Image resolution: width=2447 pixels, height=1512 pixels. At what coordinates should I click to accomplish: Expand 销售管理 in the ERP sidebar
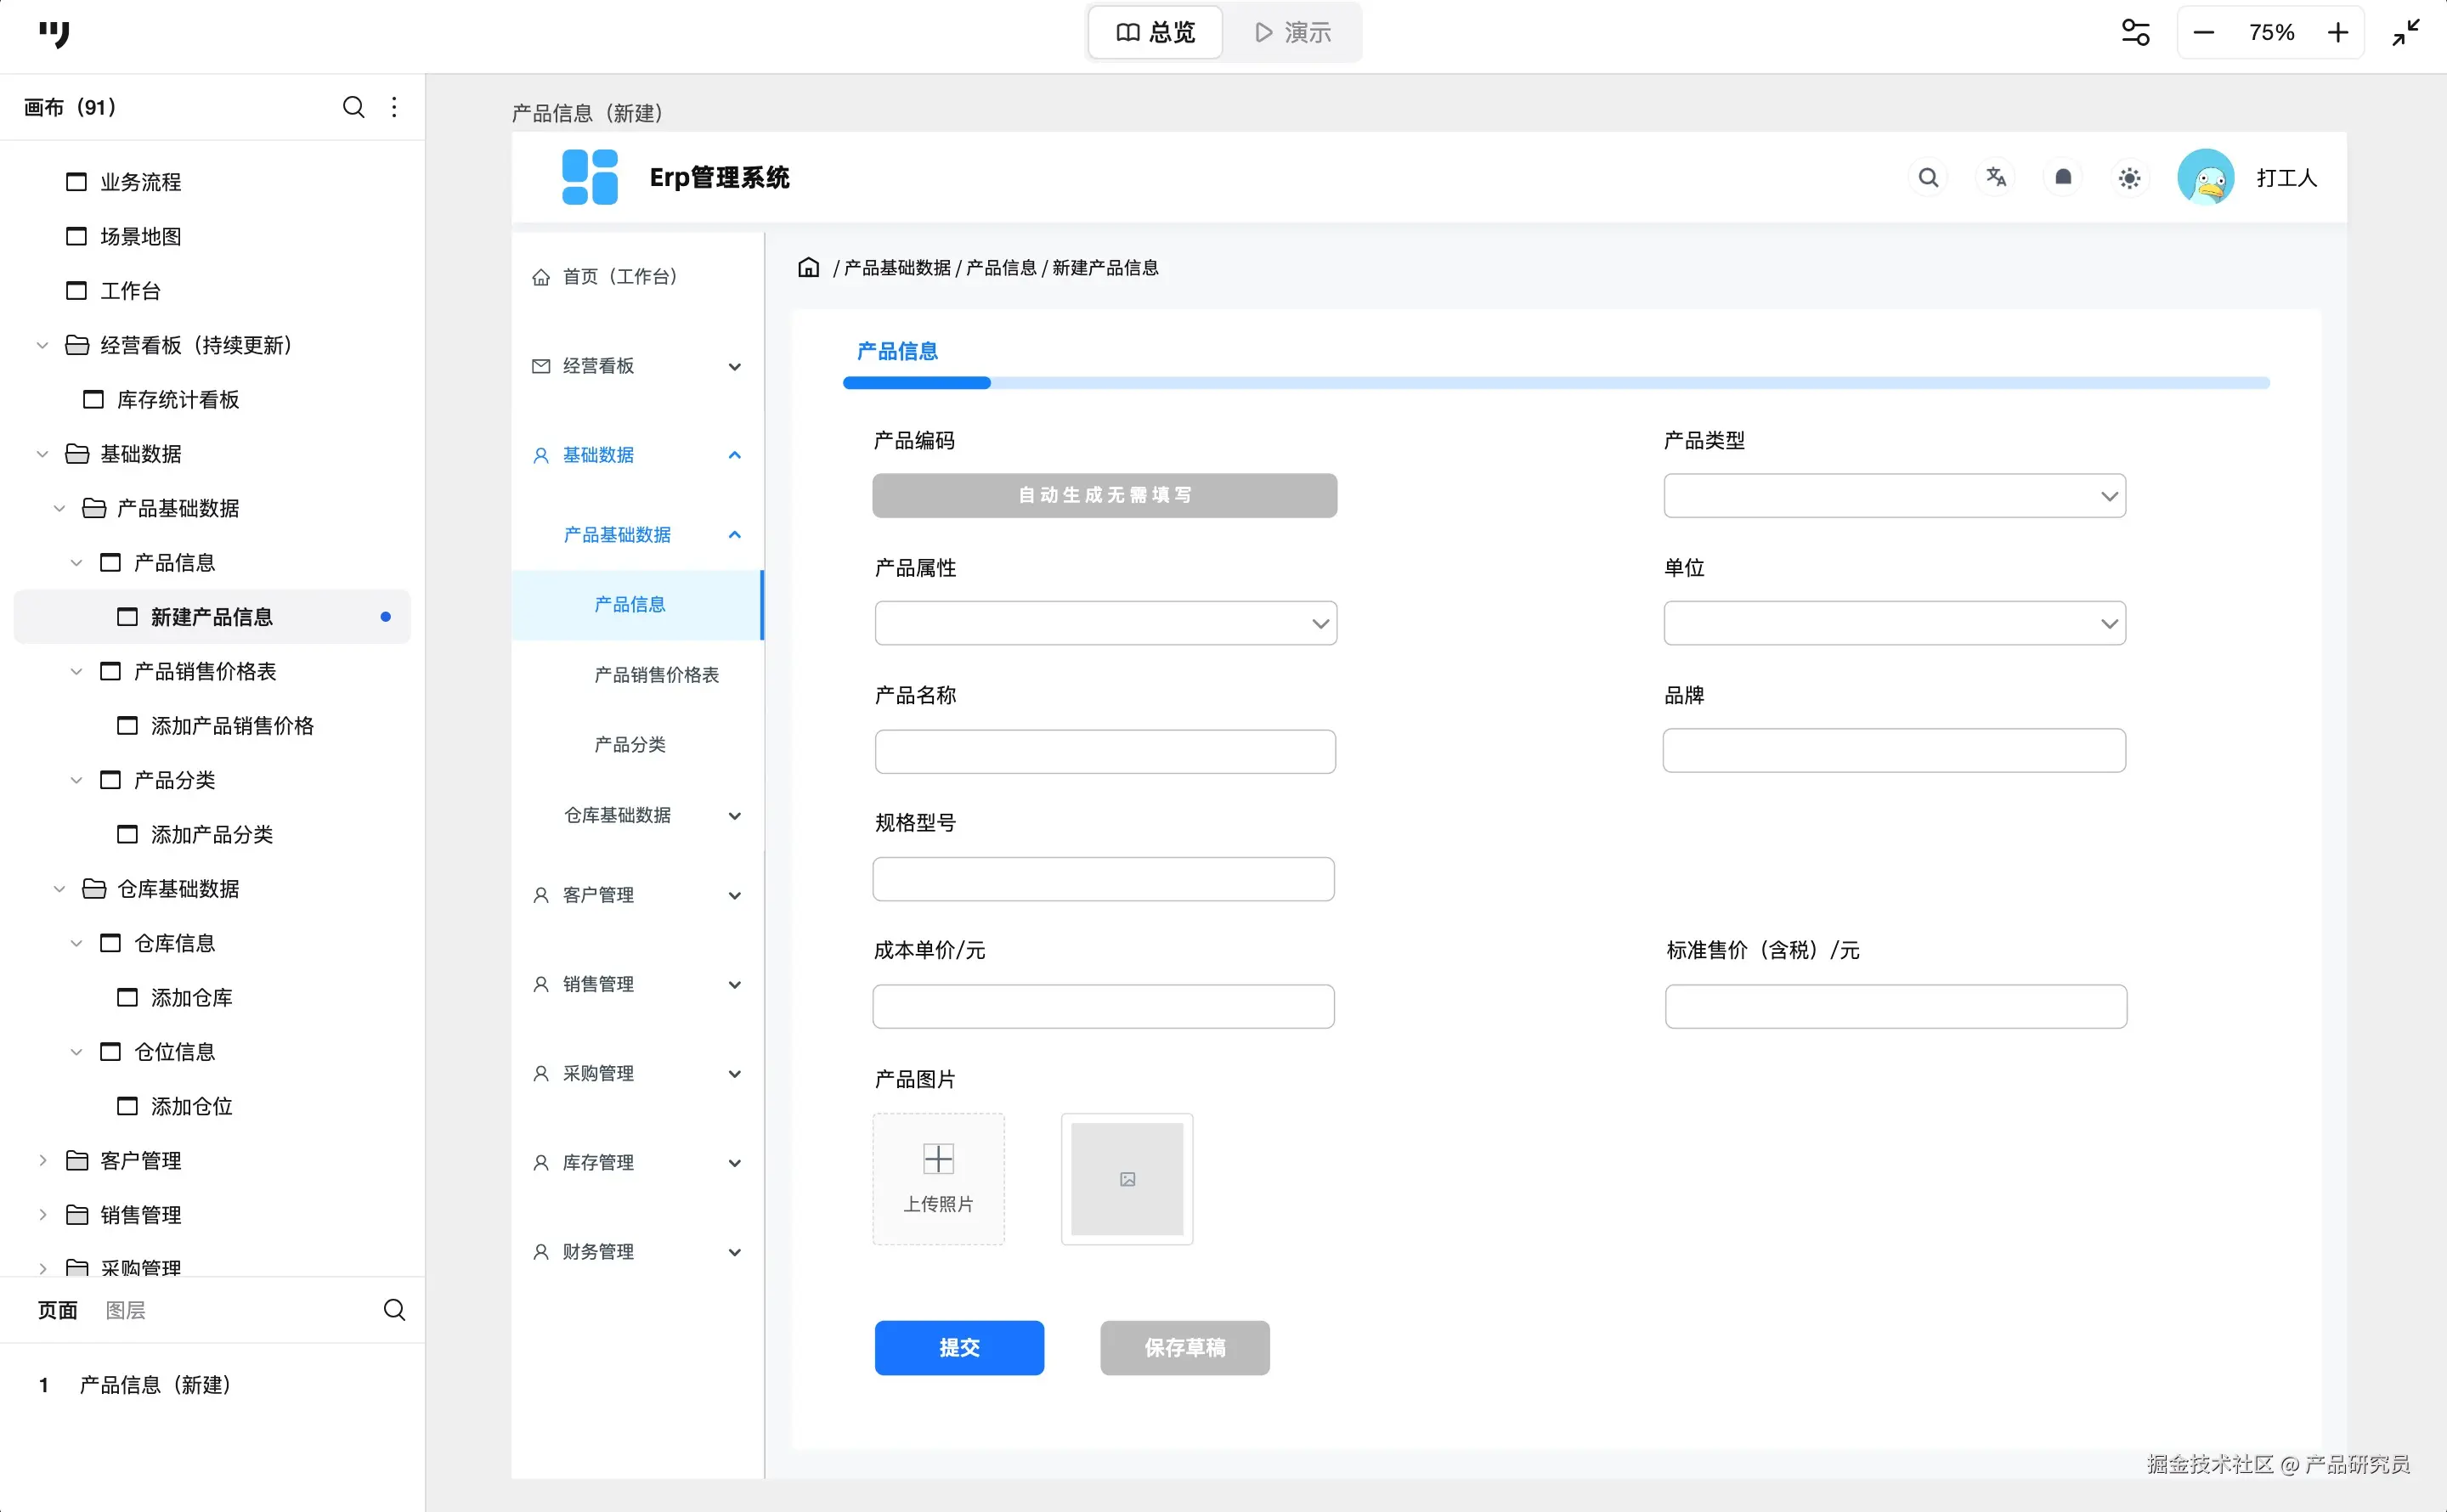[637, 984]
